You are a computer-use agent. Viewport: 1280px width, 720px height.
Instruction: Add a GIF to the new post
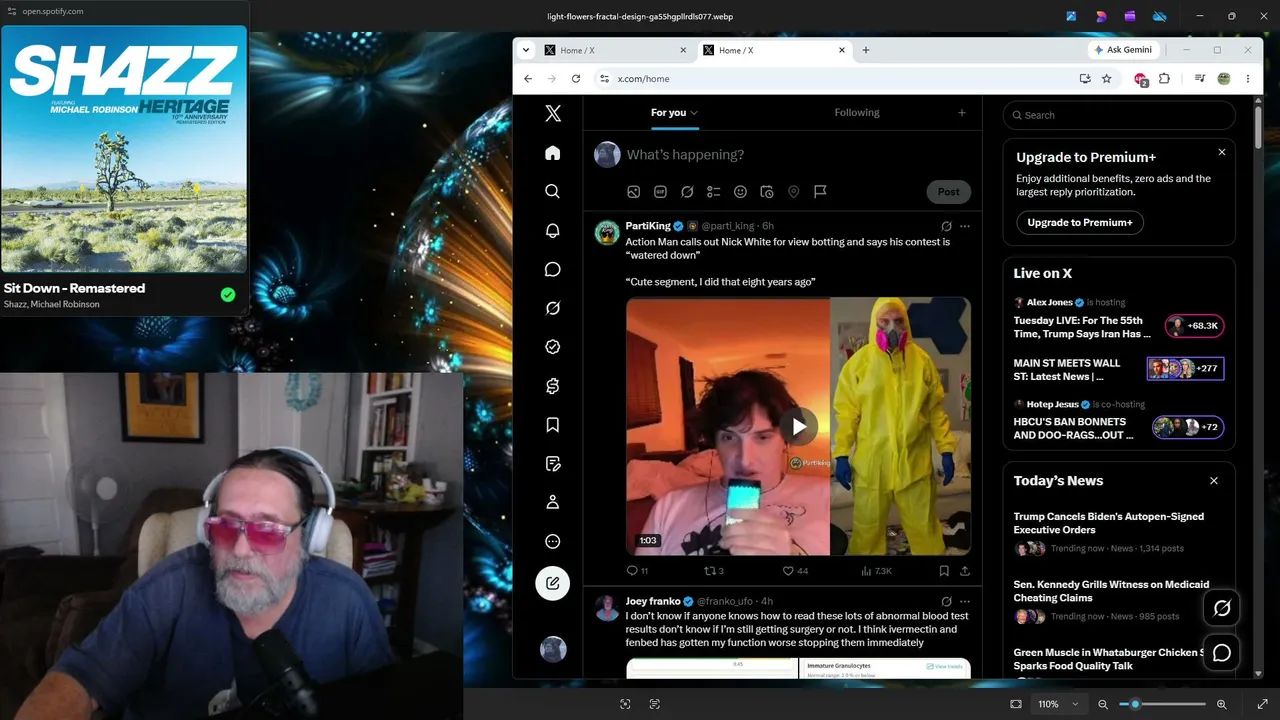click(660, 192)
